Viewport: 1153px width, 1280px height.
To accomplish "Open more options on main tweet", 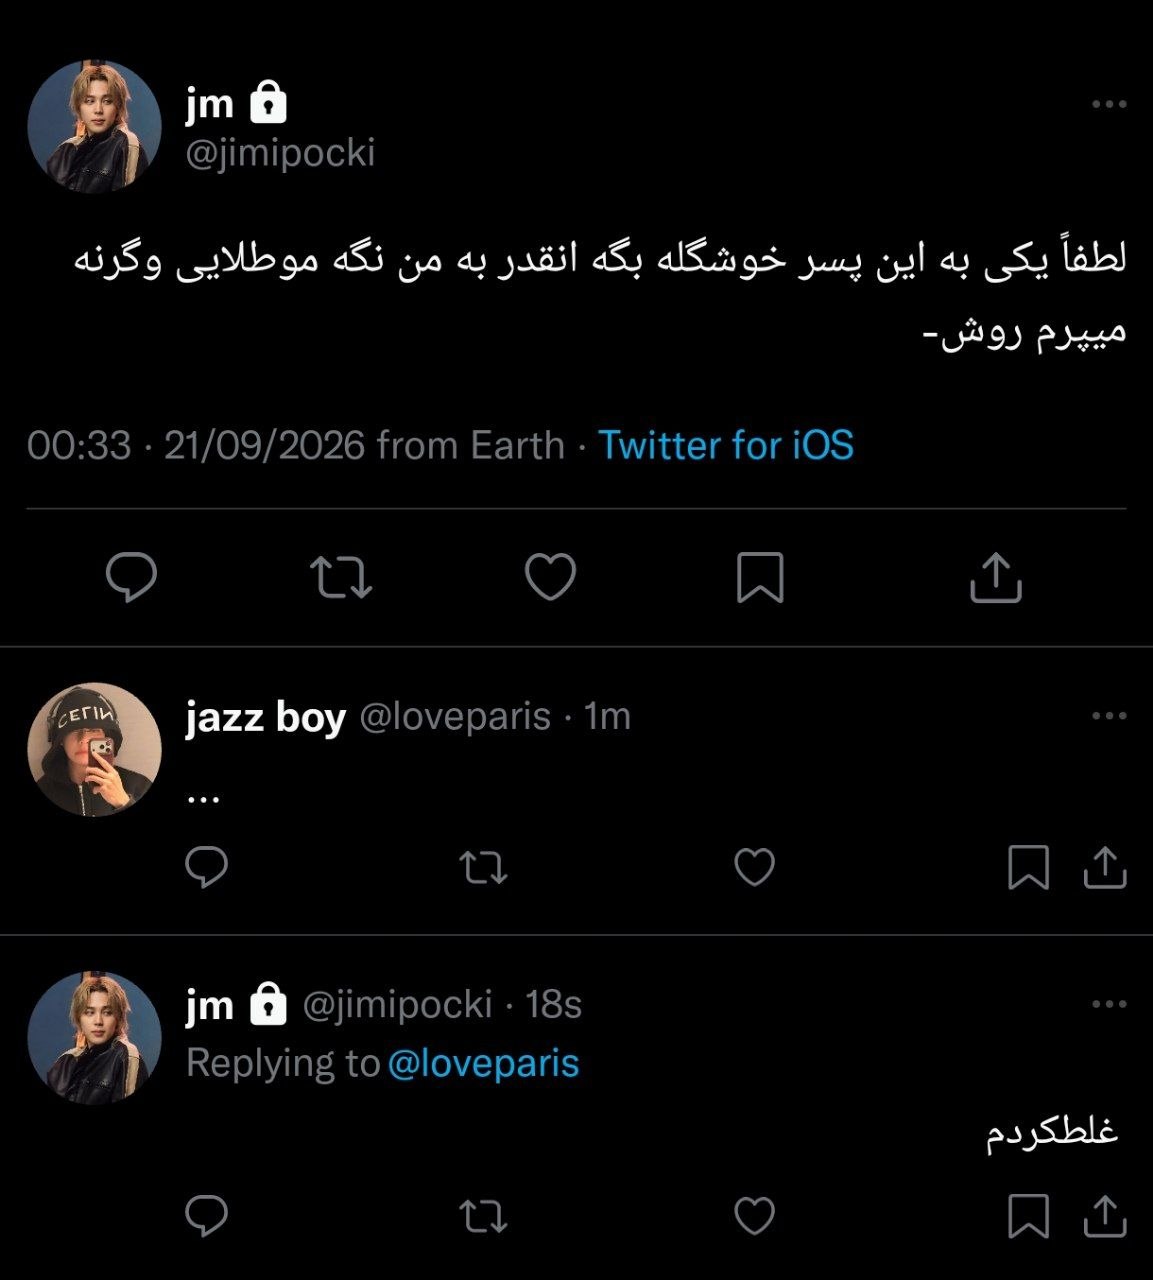I will pyautogui.click(x=1109, y=104).
